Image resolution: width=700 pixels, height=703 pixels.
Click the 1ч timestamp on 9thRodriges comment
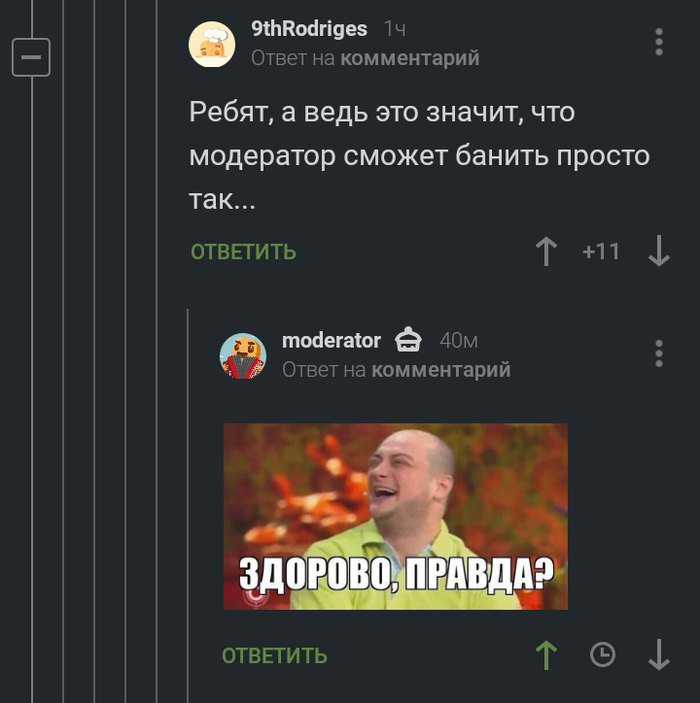click(395, 29)
